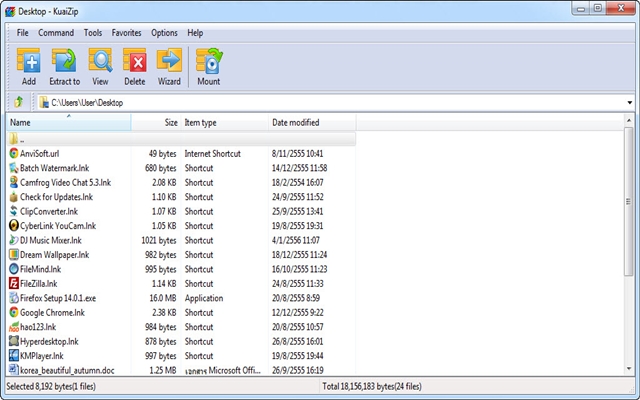
Task: Select the AnviSoft.url file icon
Action: click(14, 153)
